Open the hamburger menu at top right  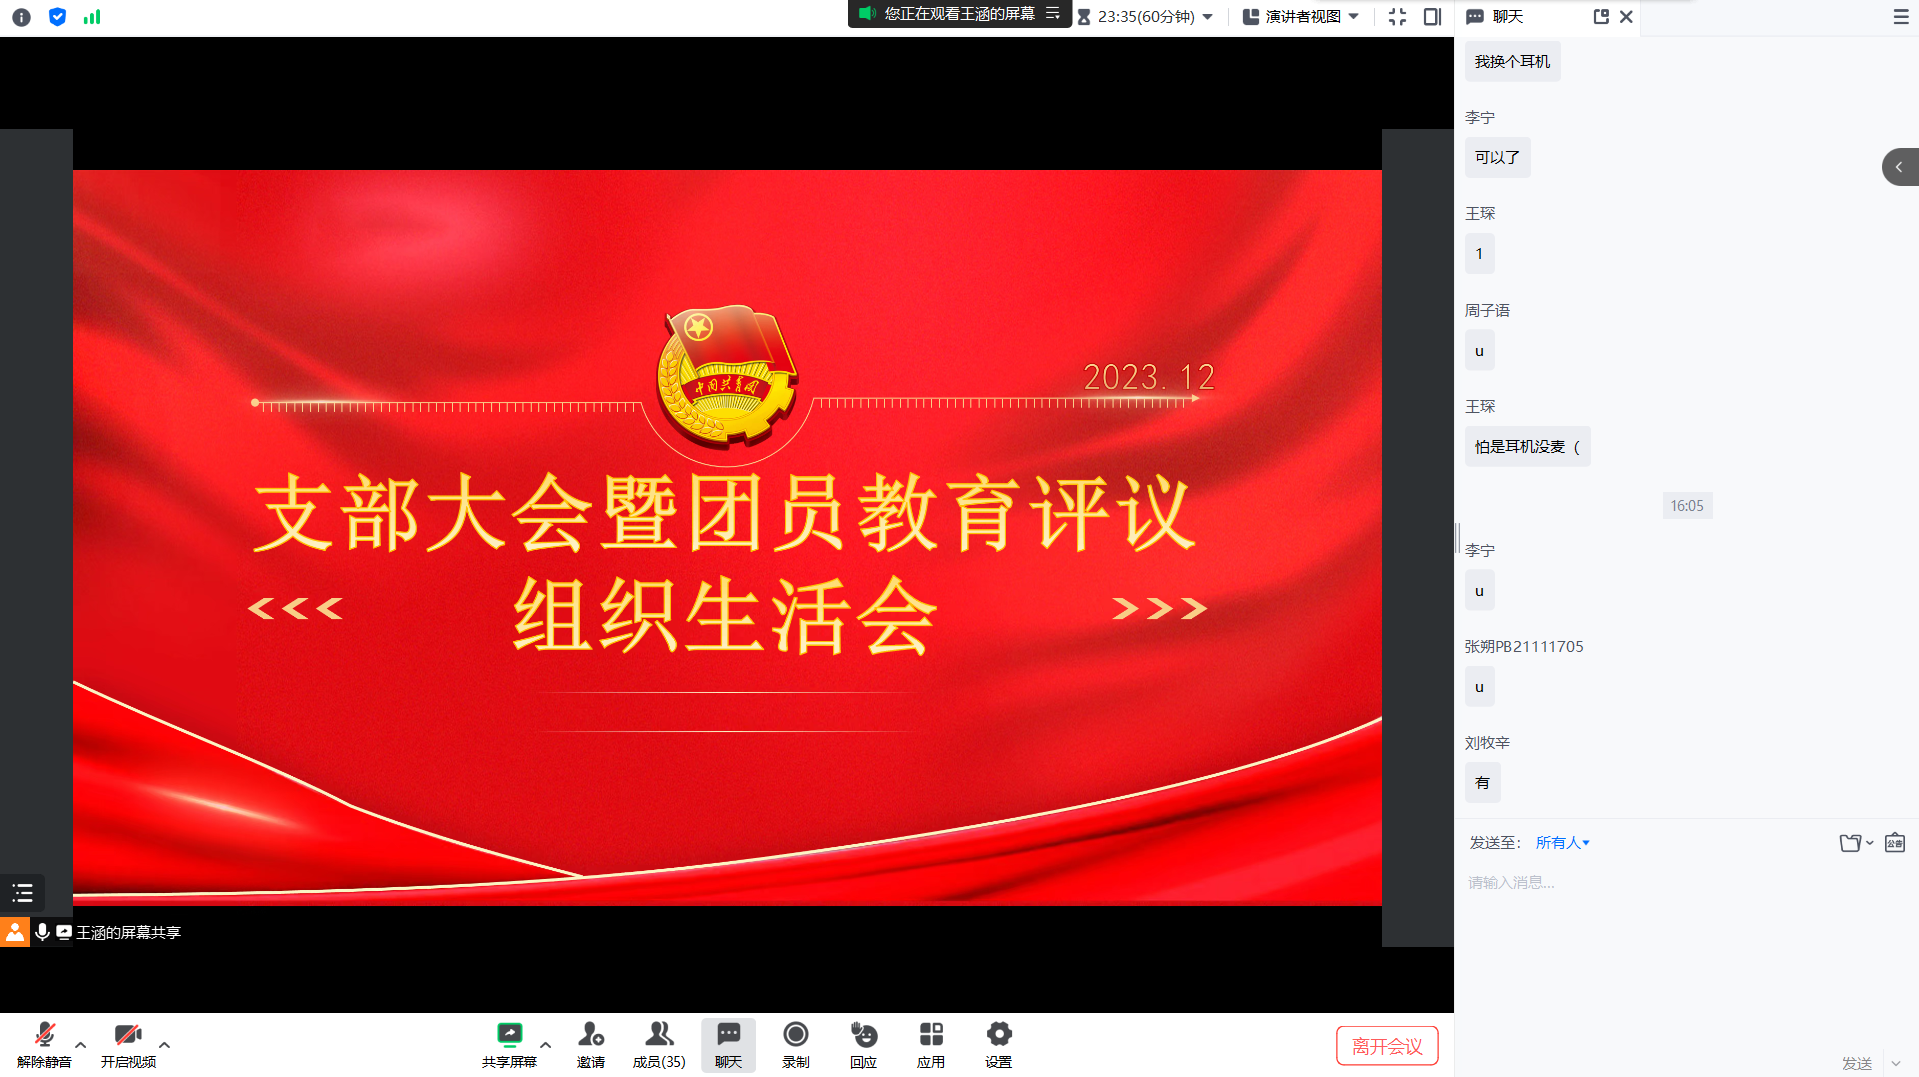1900,17
